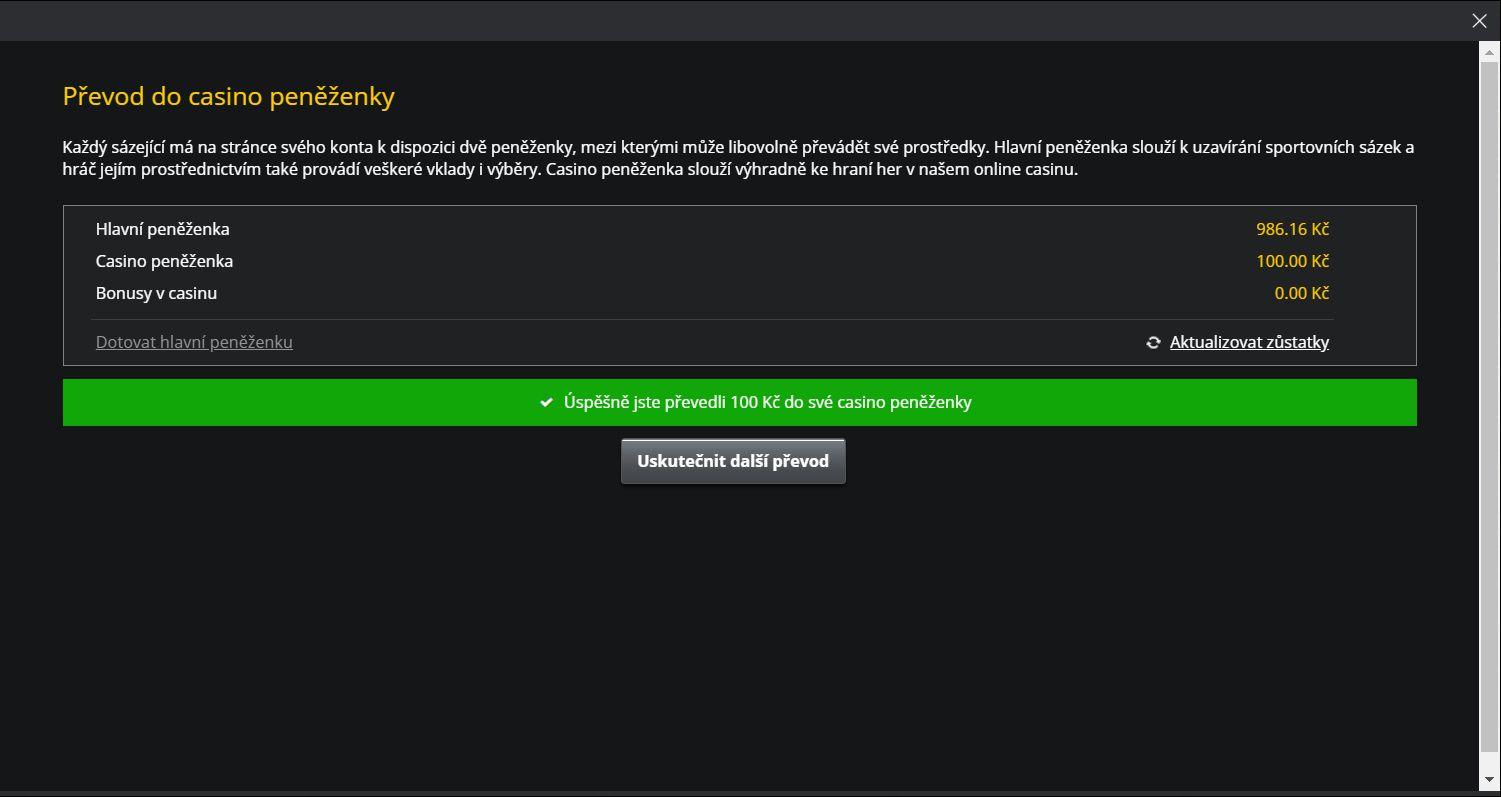The height and width of the screenshot is (797, 1501).
Task: Click Uskutečnit další převod button
Action: coord(733,461)
